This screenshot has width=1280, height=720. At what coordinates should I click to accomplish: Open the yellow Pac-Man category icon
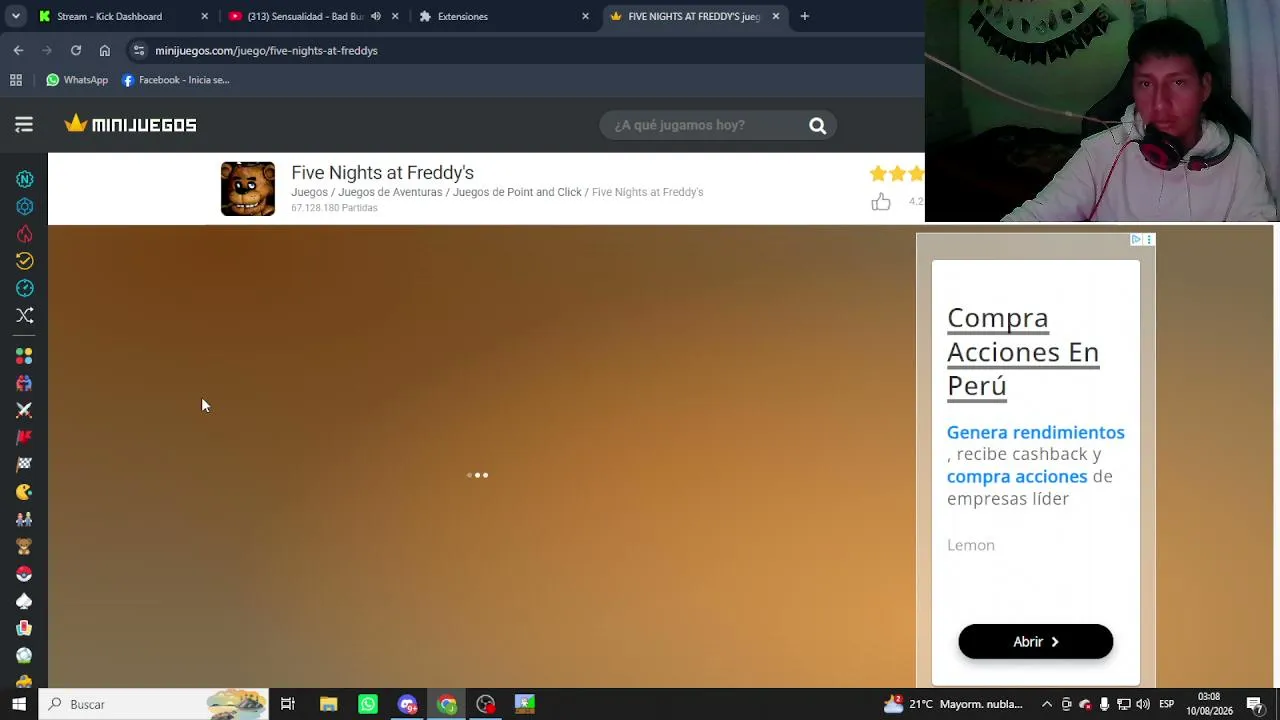pos(24,492)
